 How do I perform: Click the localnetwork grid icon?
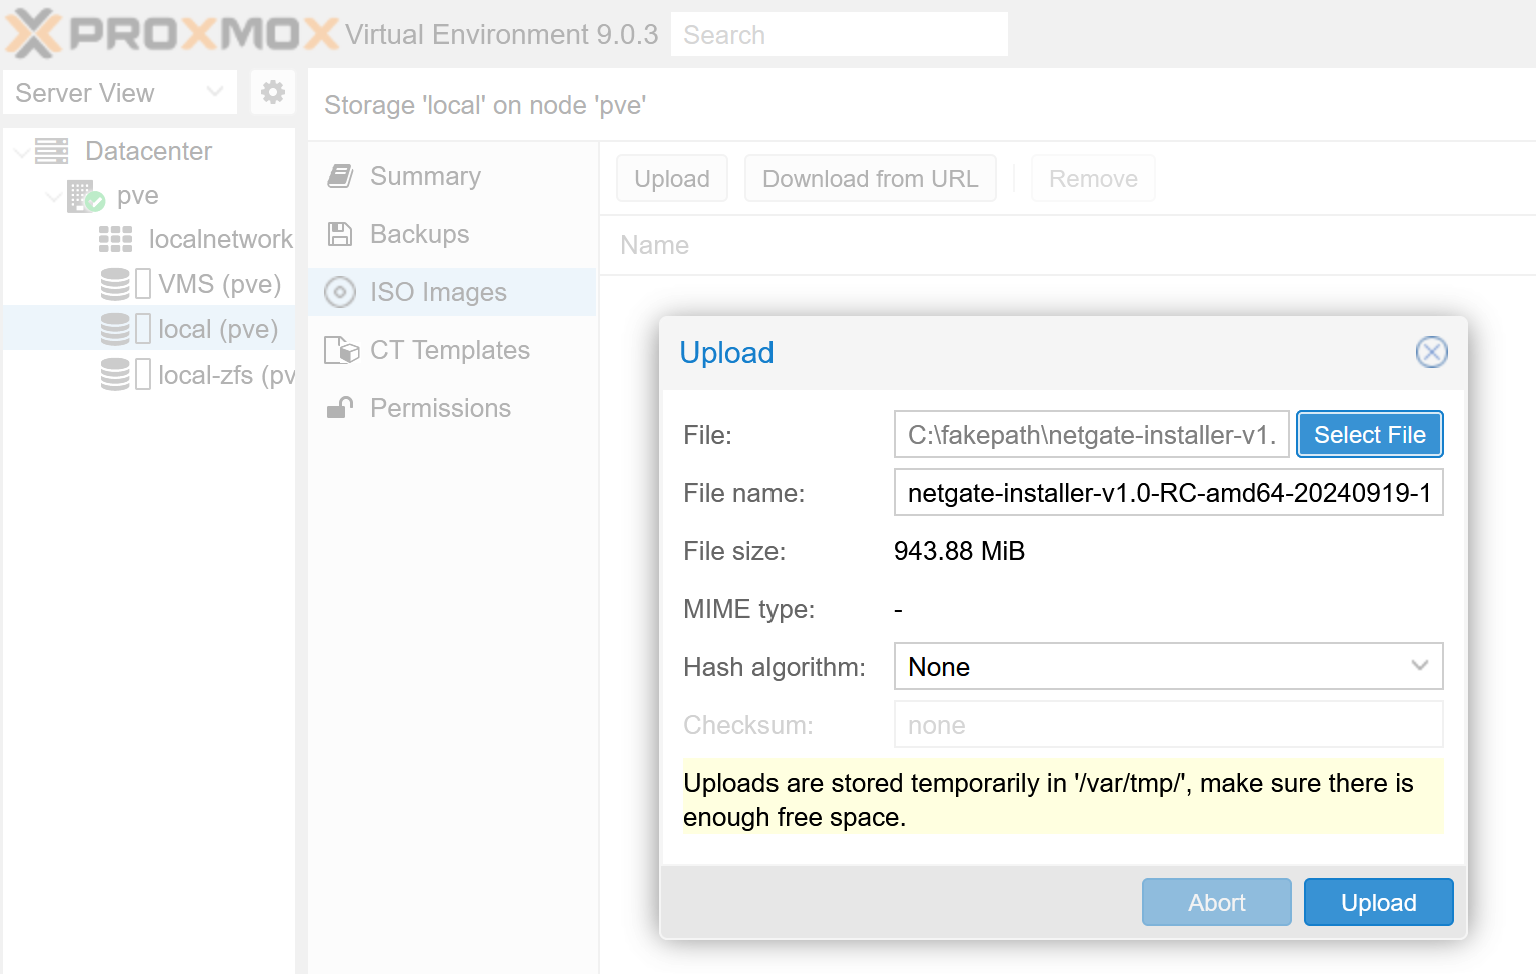coord(115,240)
